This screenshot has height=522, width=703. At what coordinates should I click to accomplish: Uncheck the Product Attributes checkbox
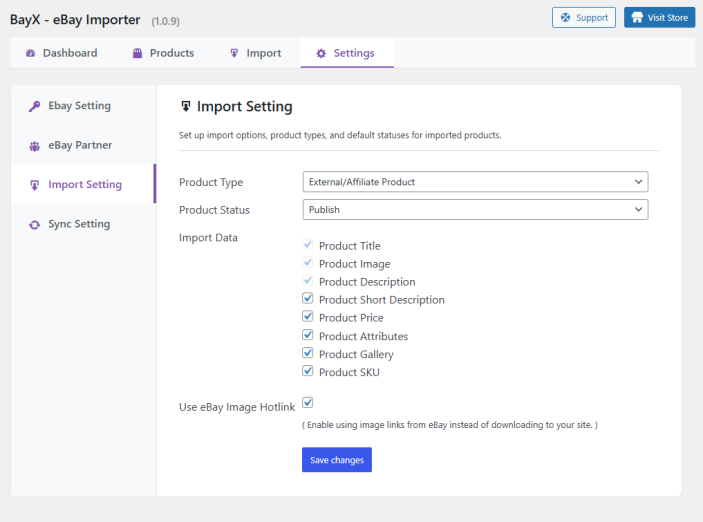click(x=308, y=335)
